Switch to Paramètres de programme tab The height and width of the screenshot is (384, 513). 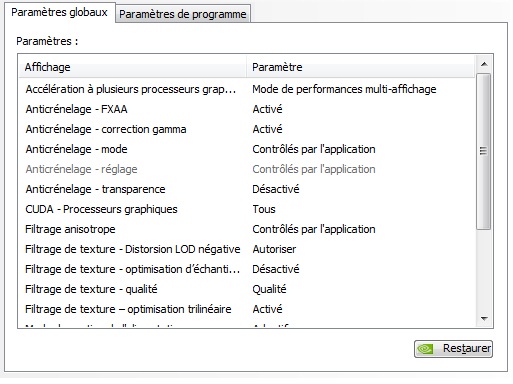point(183,14)
